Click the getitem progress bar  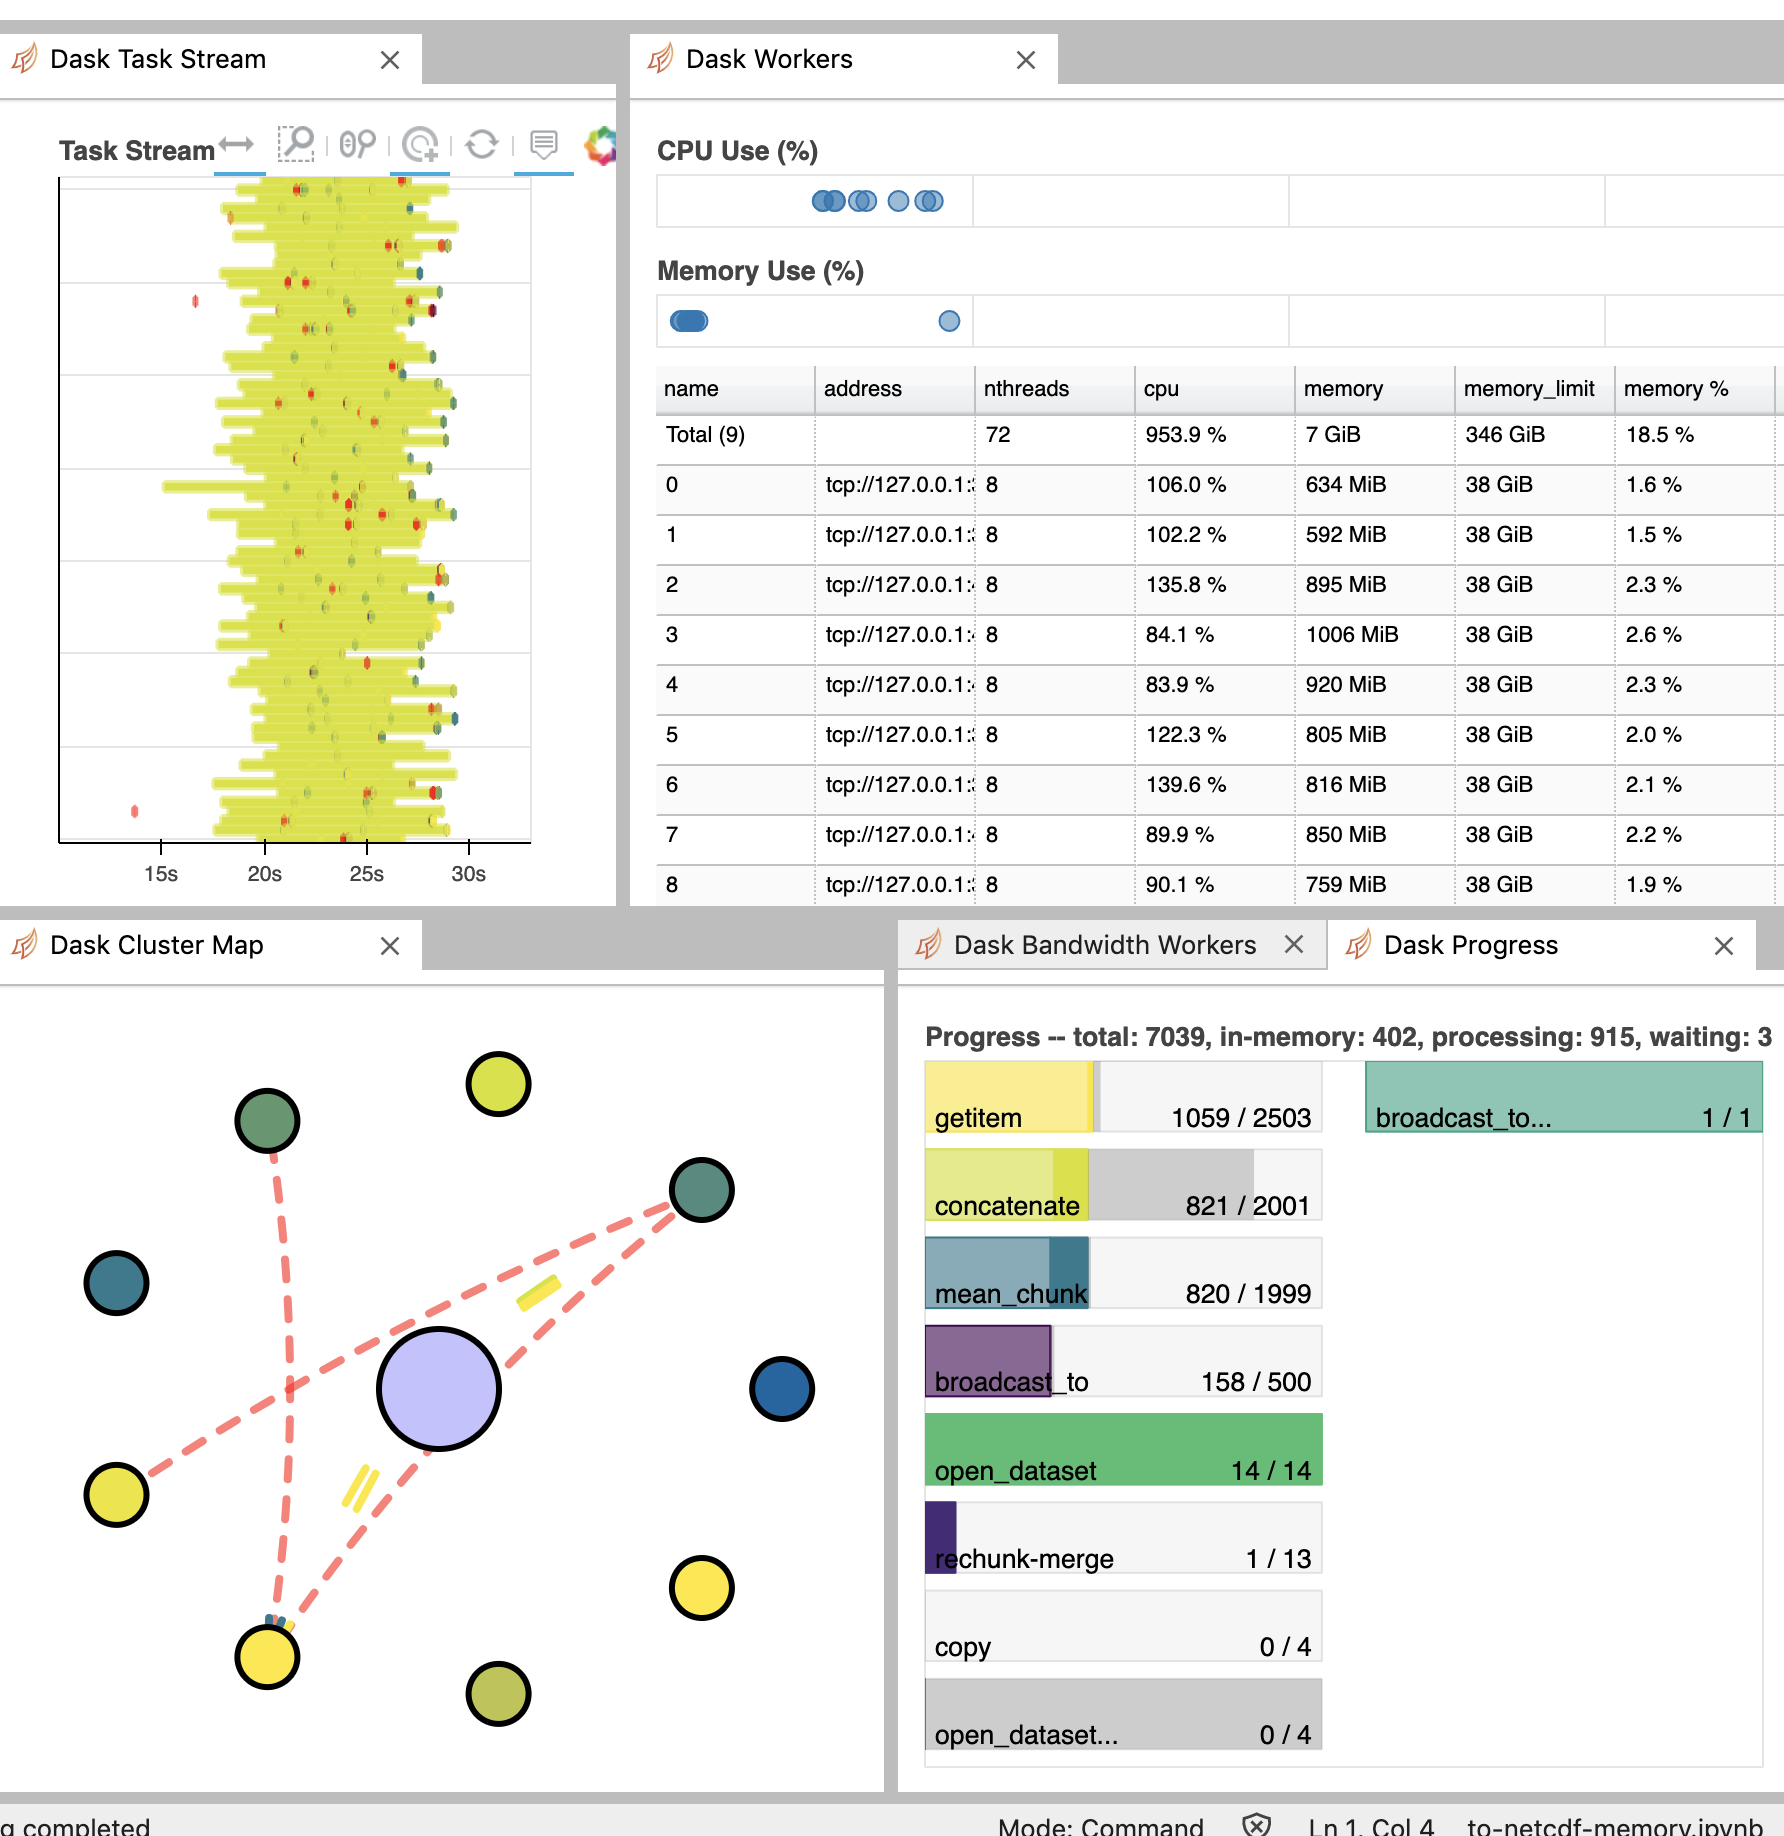coord(1123,1097)
